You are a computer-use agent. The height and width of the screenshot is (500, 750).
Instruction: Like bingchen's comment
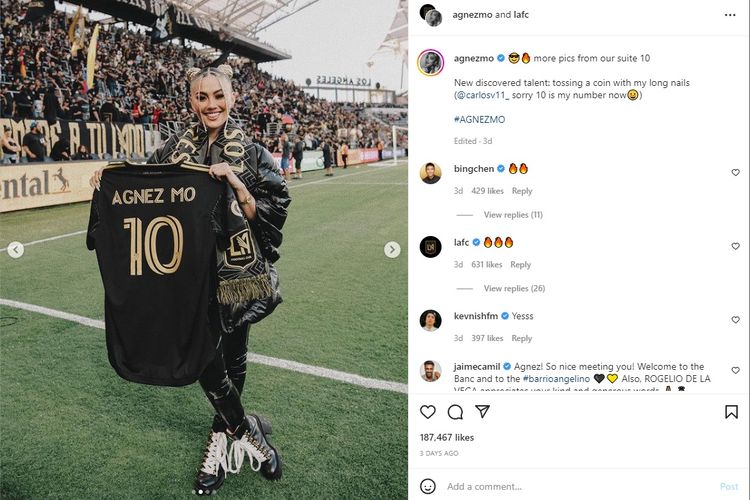pos(736,172)
